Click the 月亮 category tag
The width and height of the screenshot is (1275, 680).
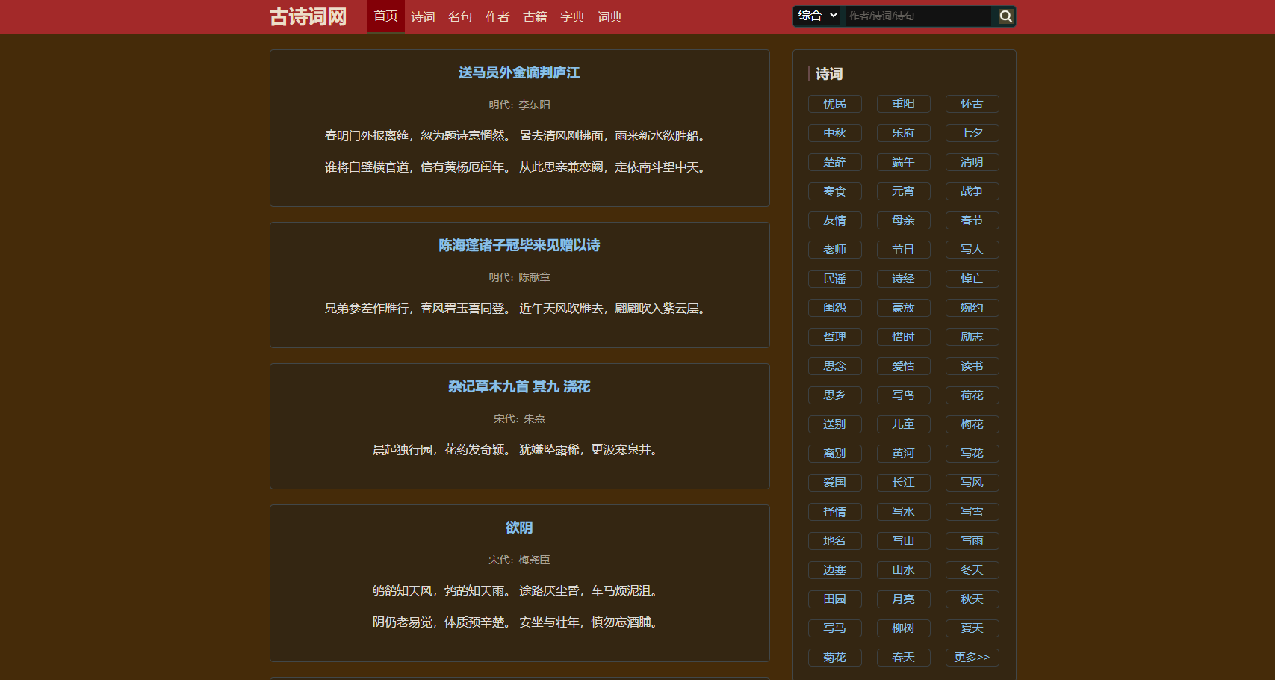(x=903, y=599)
